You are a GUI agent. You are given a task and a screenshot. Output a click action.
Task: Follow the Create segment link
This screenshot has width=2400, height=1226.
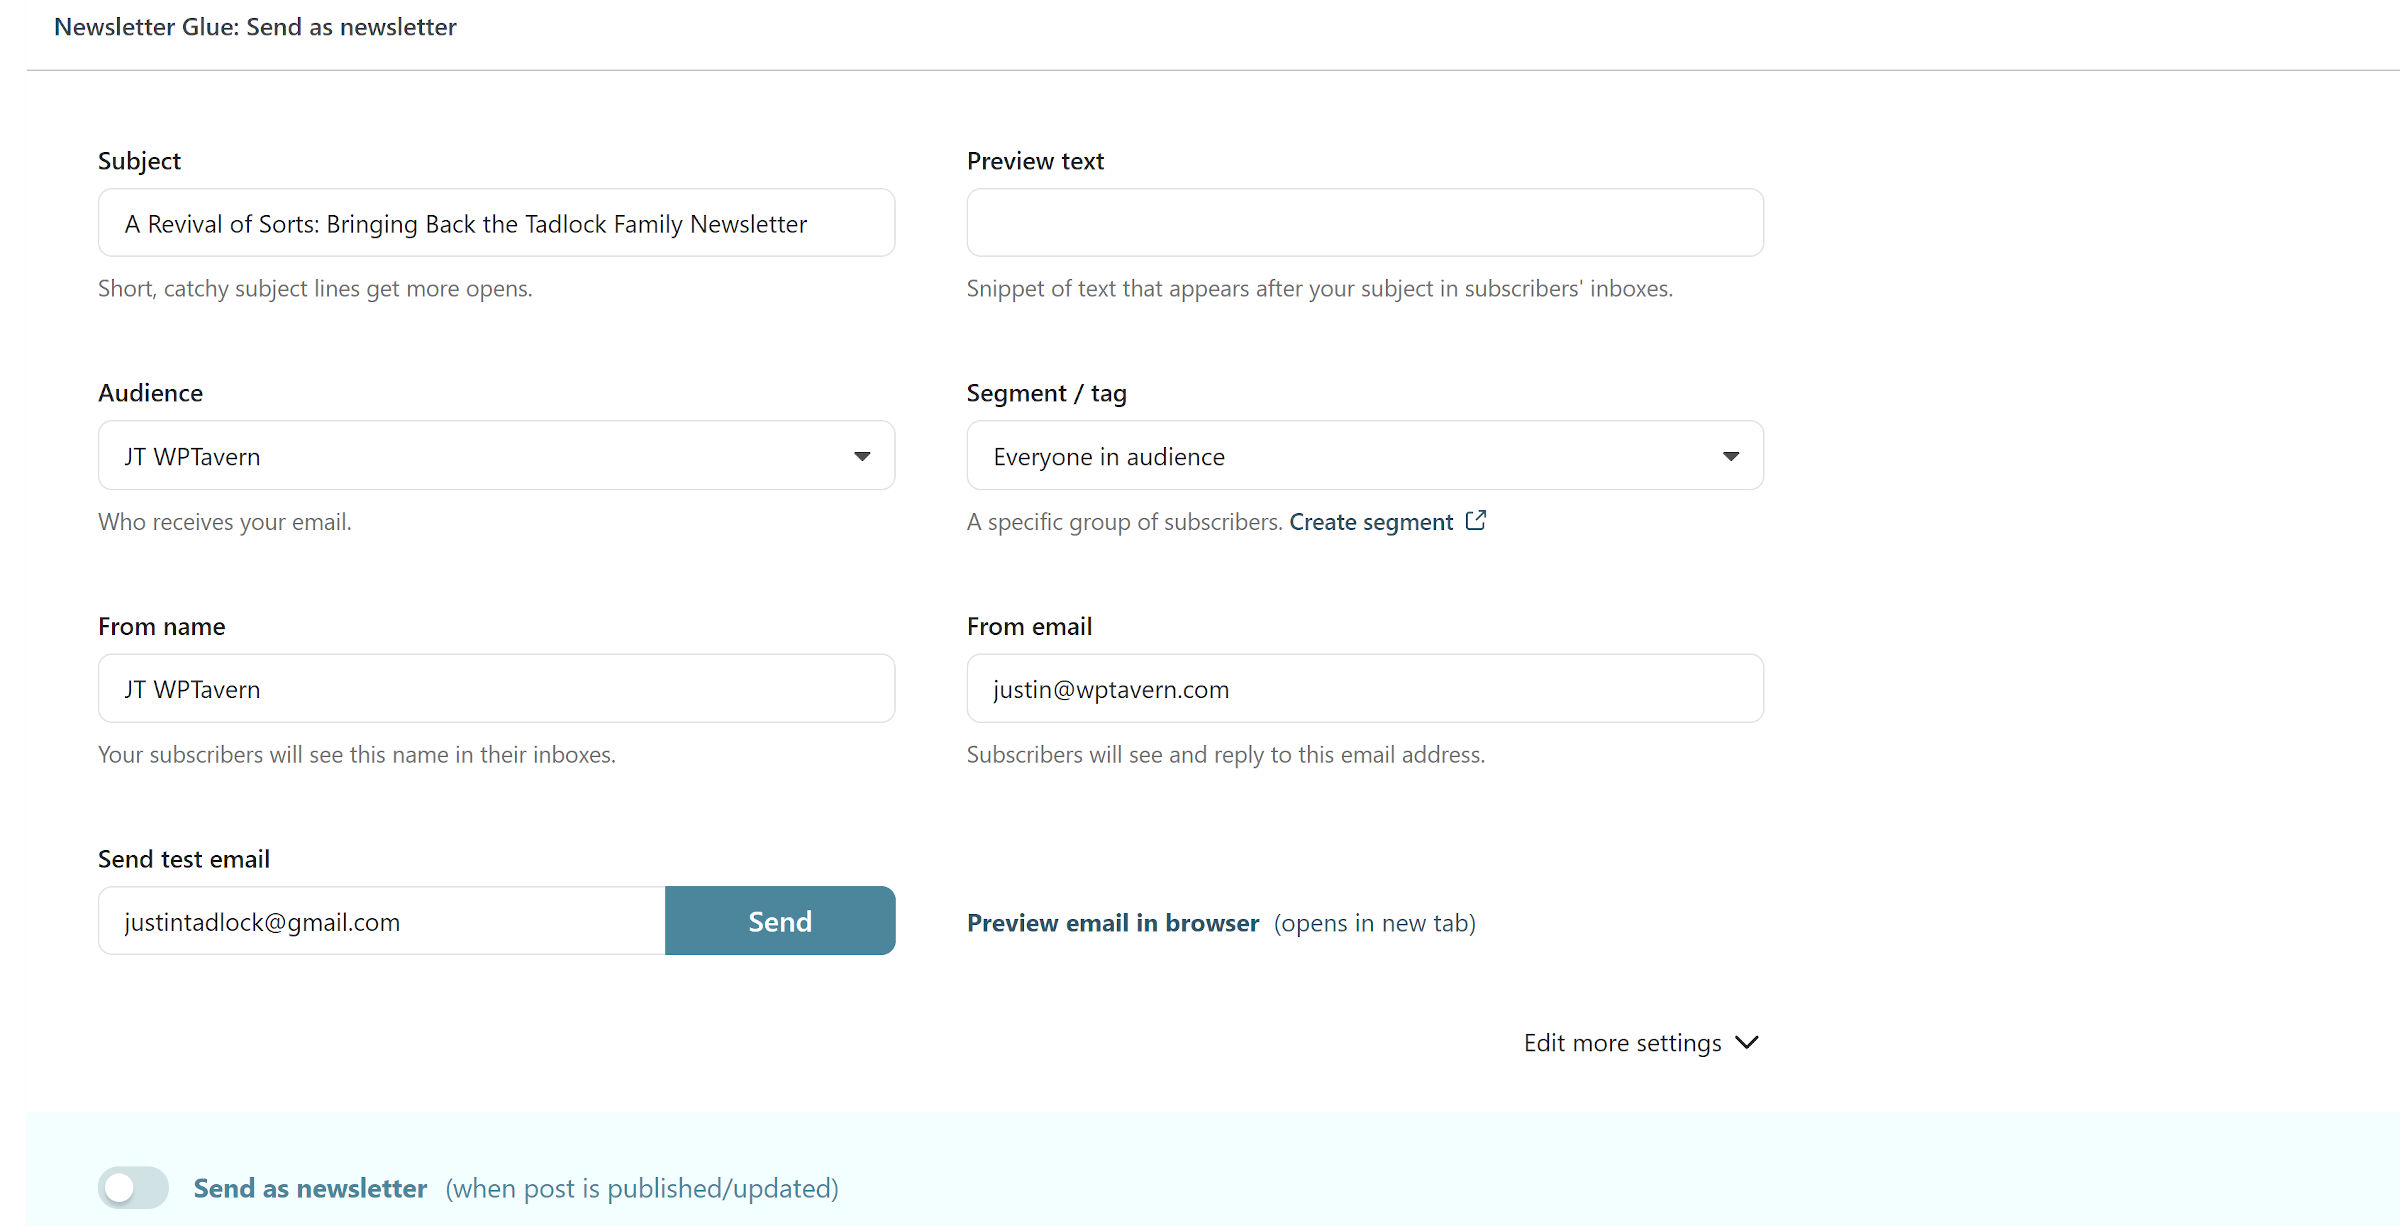[x=1371, y=521]
